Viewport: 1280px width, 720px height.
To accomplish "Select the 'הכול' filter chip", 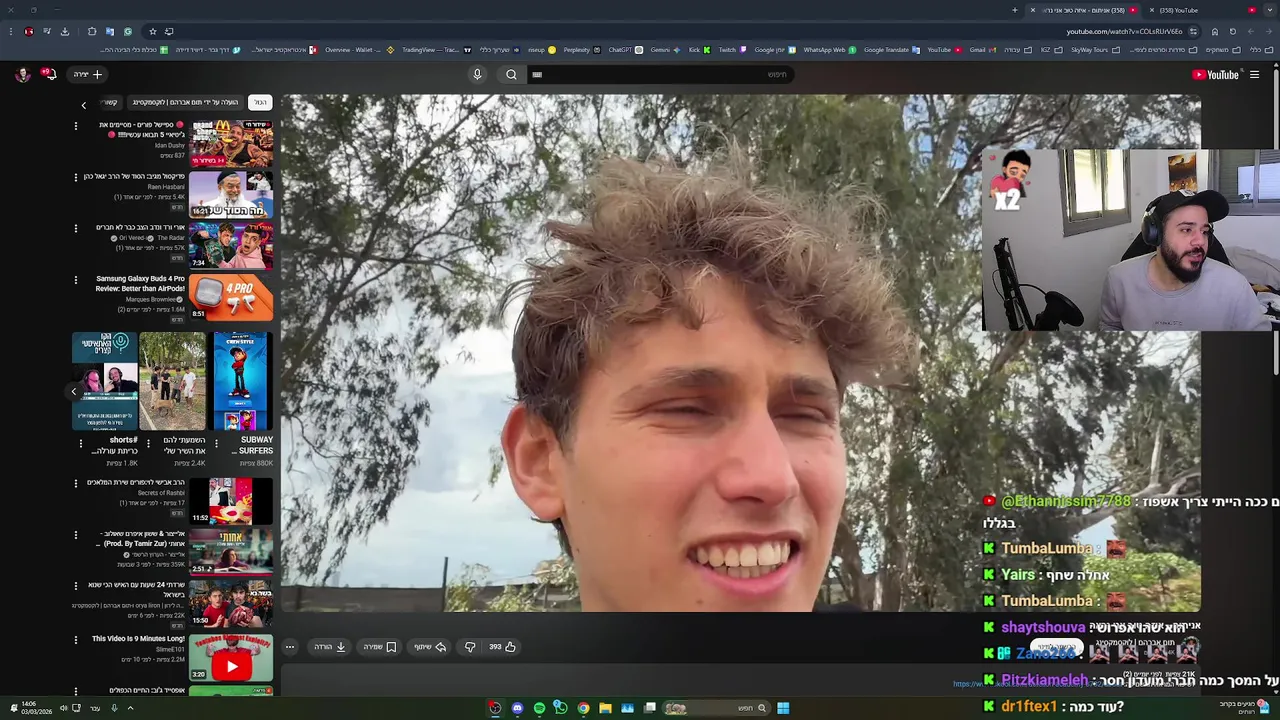I will [x=260, y=102].
